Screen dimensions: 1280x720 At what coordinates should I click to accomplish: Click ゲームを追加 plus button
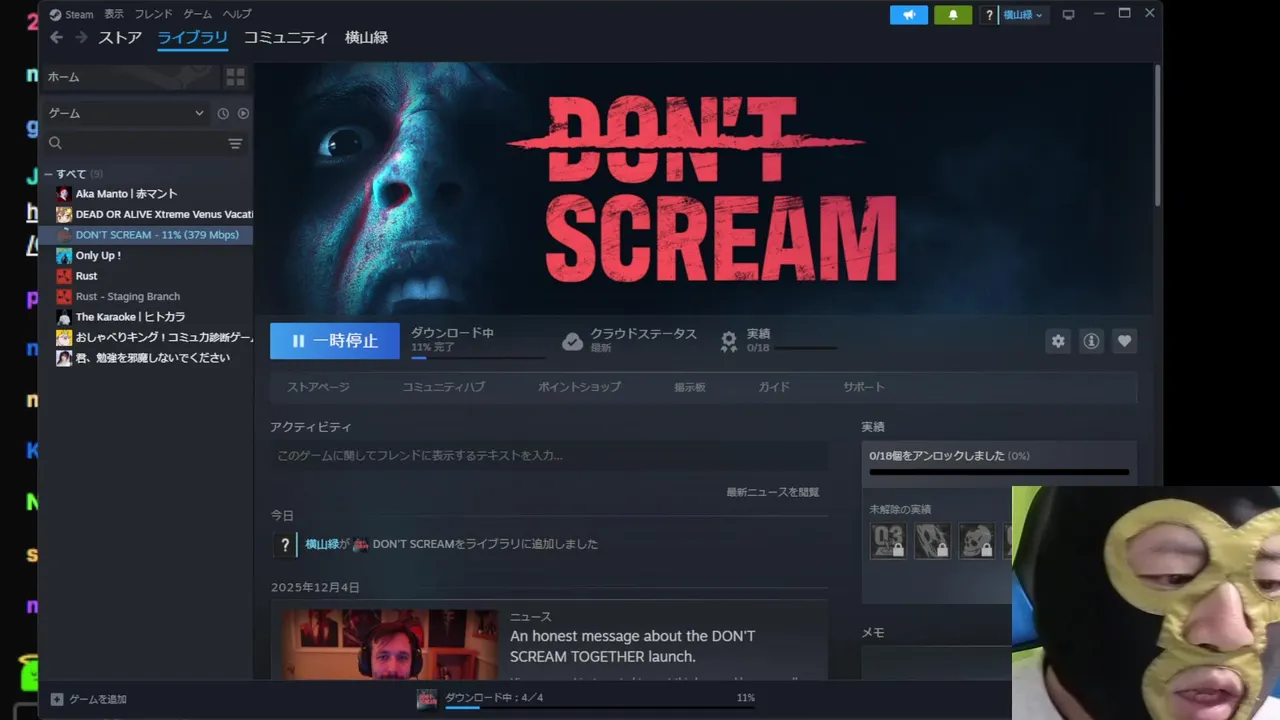click(x=57, y=699)
